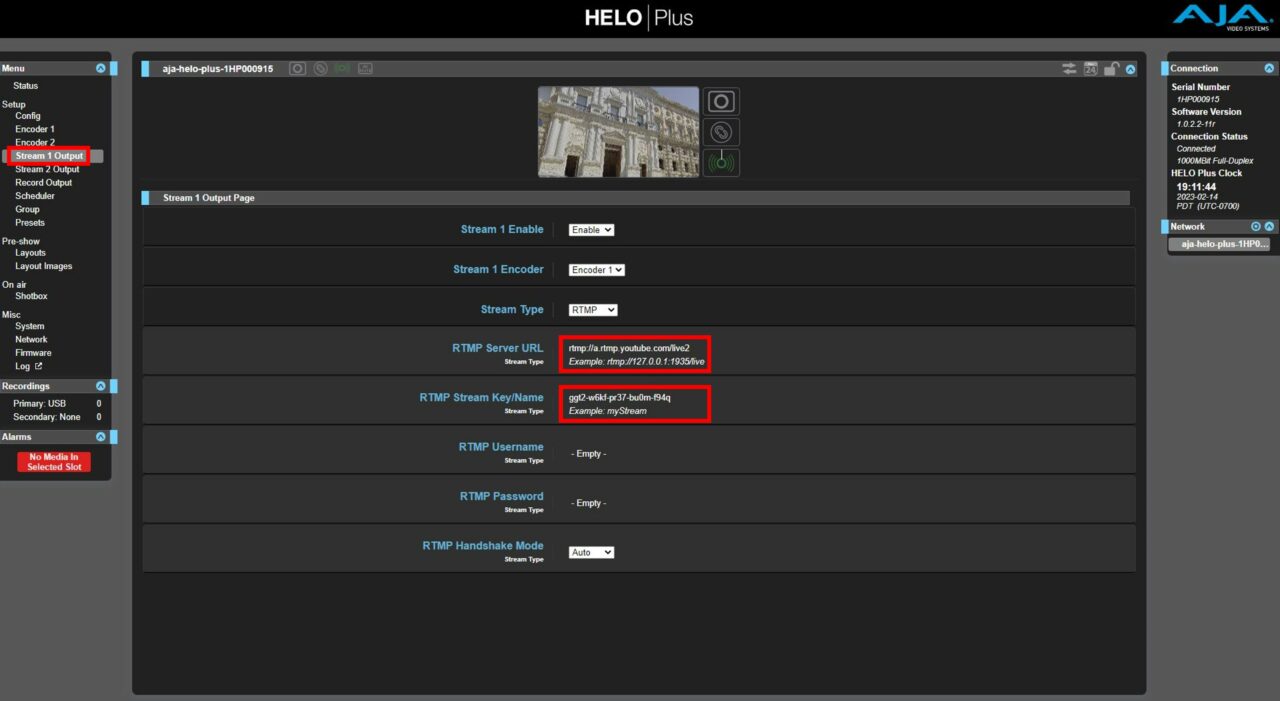Open the Stream Type dropdown
Viewport: 1280px width, 701px height.
(593, 310)
